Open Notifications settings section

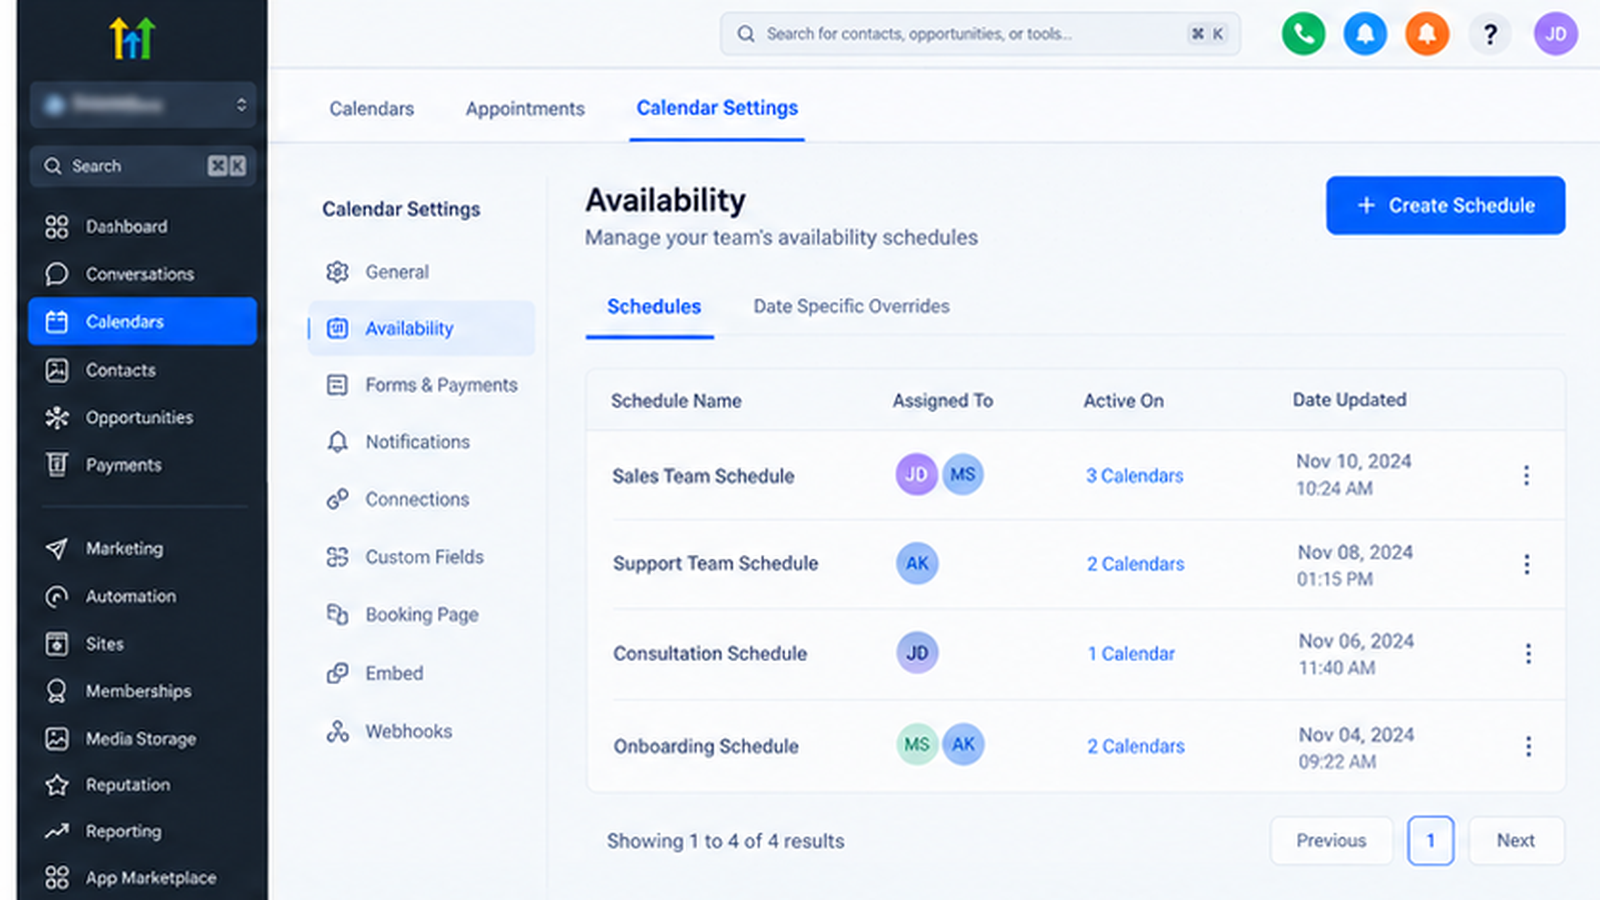tap(421, 442)
